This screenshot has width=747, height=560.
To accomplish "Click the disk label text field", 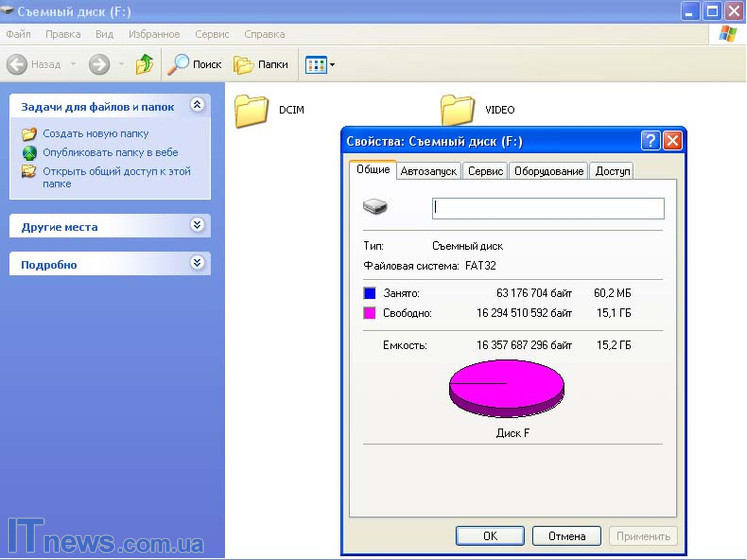I will click(548, 208).
